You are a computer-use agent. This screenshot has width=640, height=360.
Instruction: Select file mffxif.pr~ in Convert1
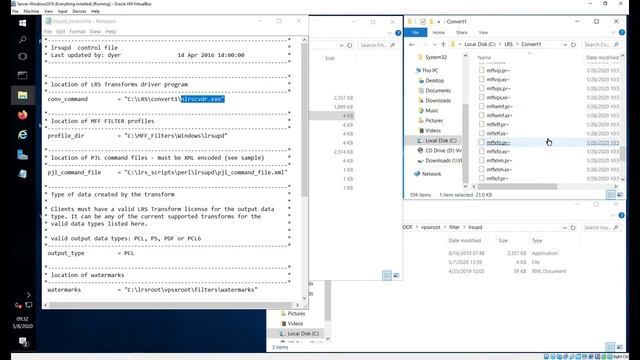click(x=498, y=178)
